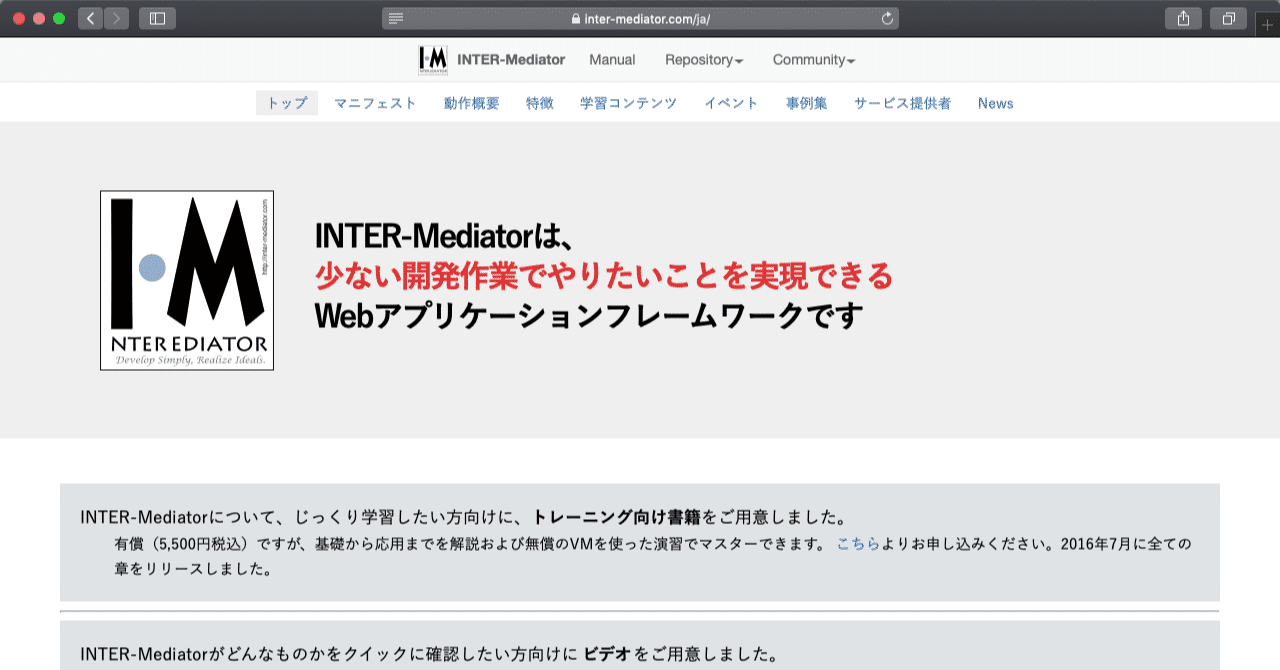Open the Share menu icon
Viewport: 1280px width, 670px height.
click(x=1183, y=18)
